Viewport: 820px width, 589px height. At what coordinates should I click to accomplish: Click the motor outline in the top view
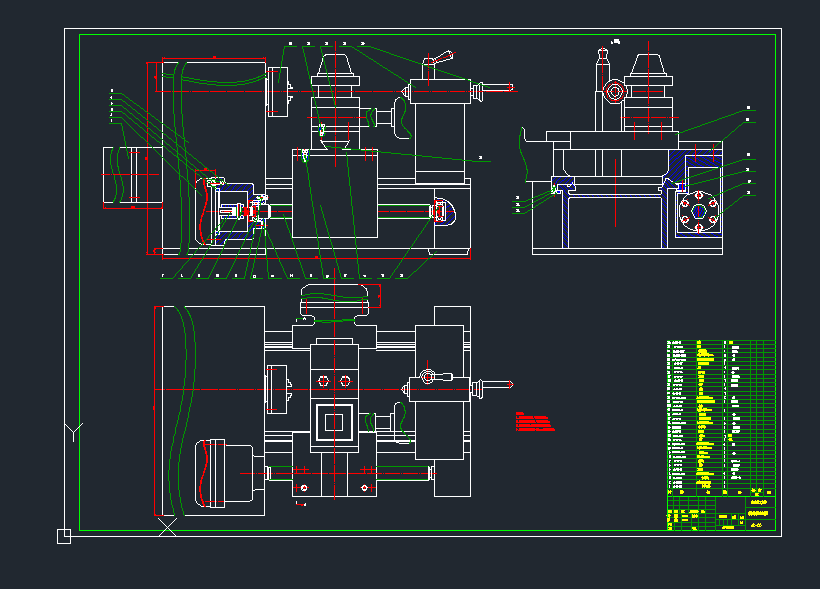point(228,472)
